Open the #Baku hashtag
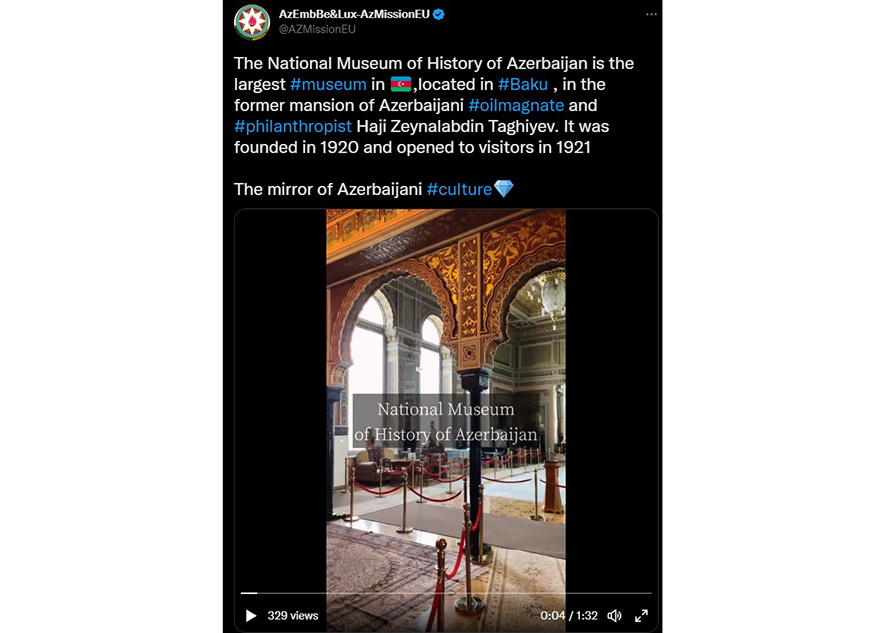The height and width of the screenshot is (633, 886). (x=523, y=84)
